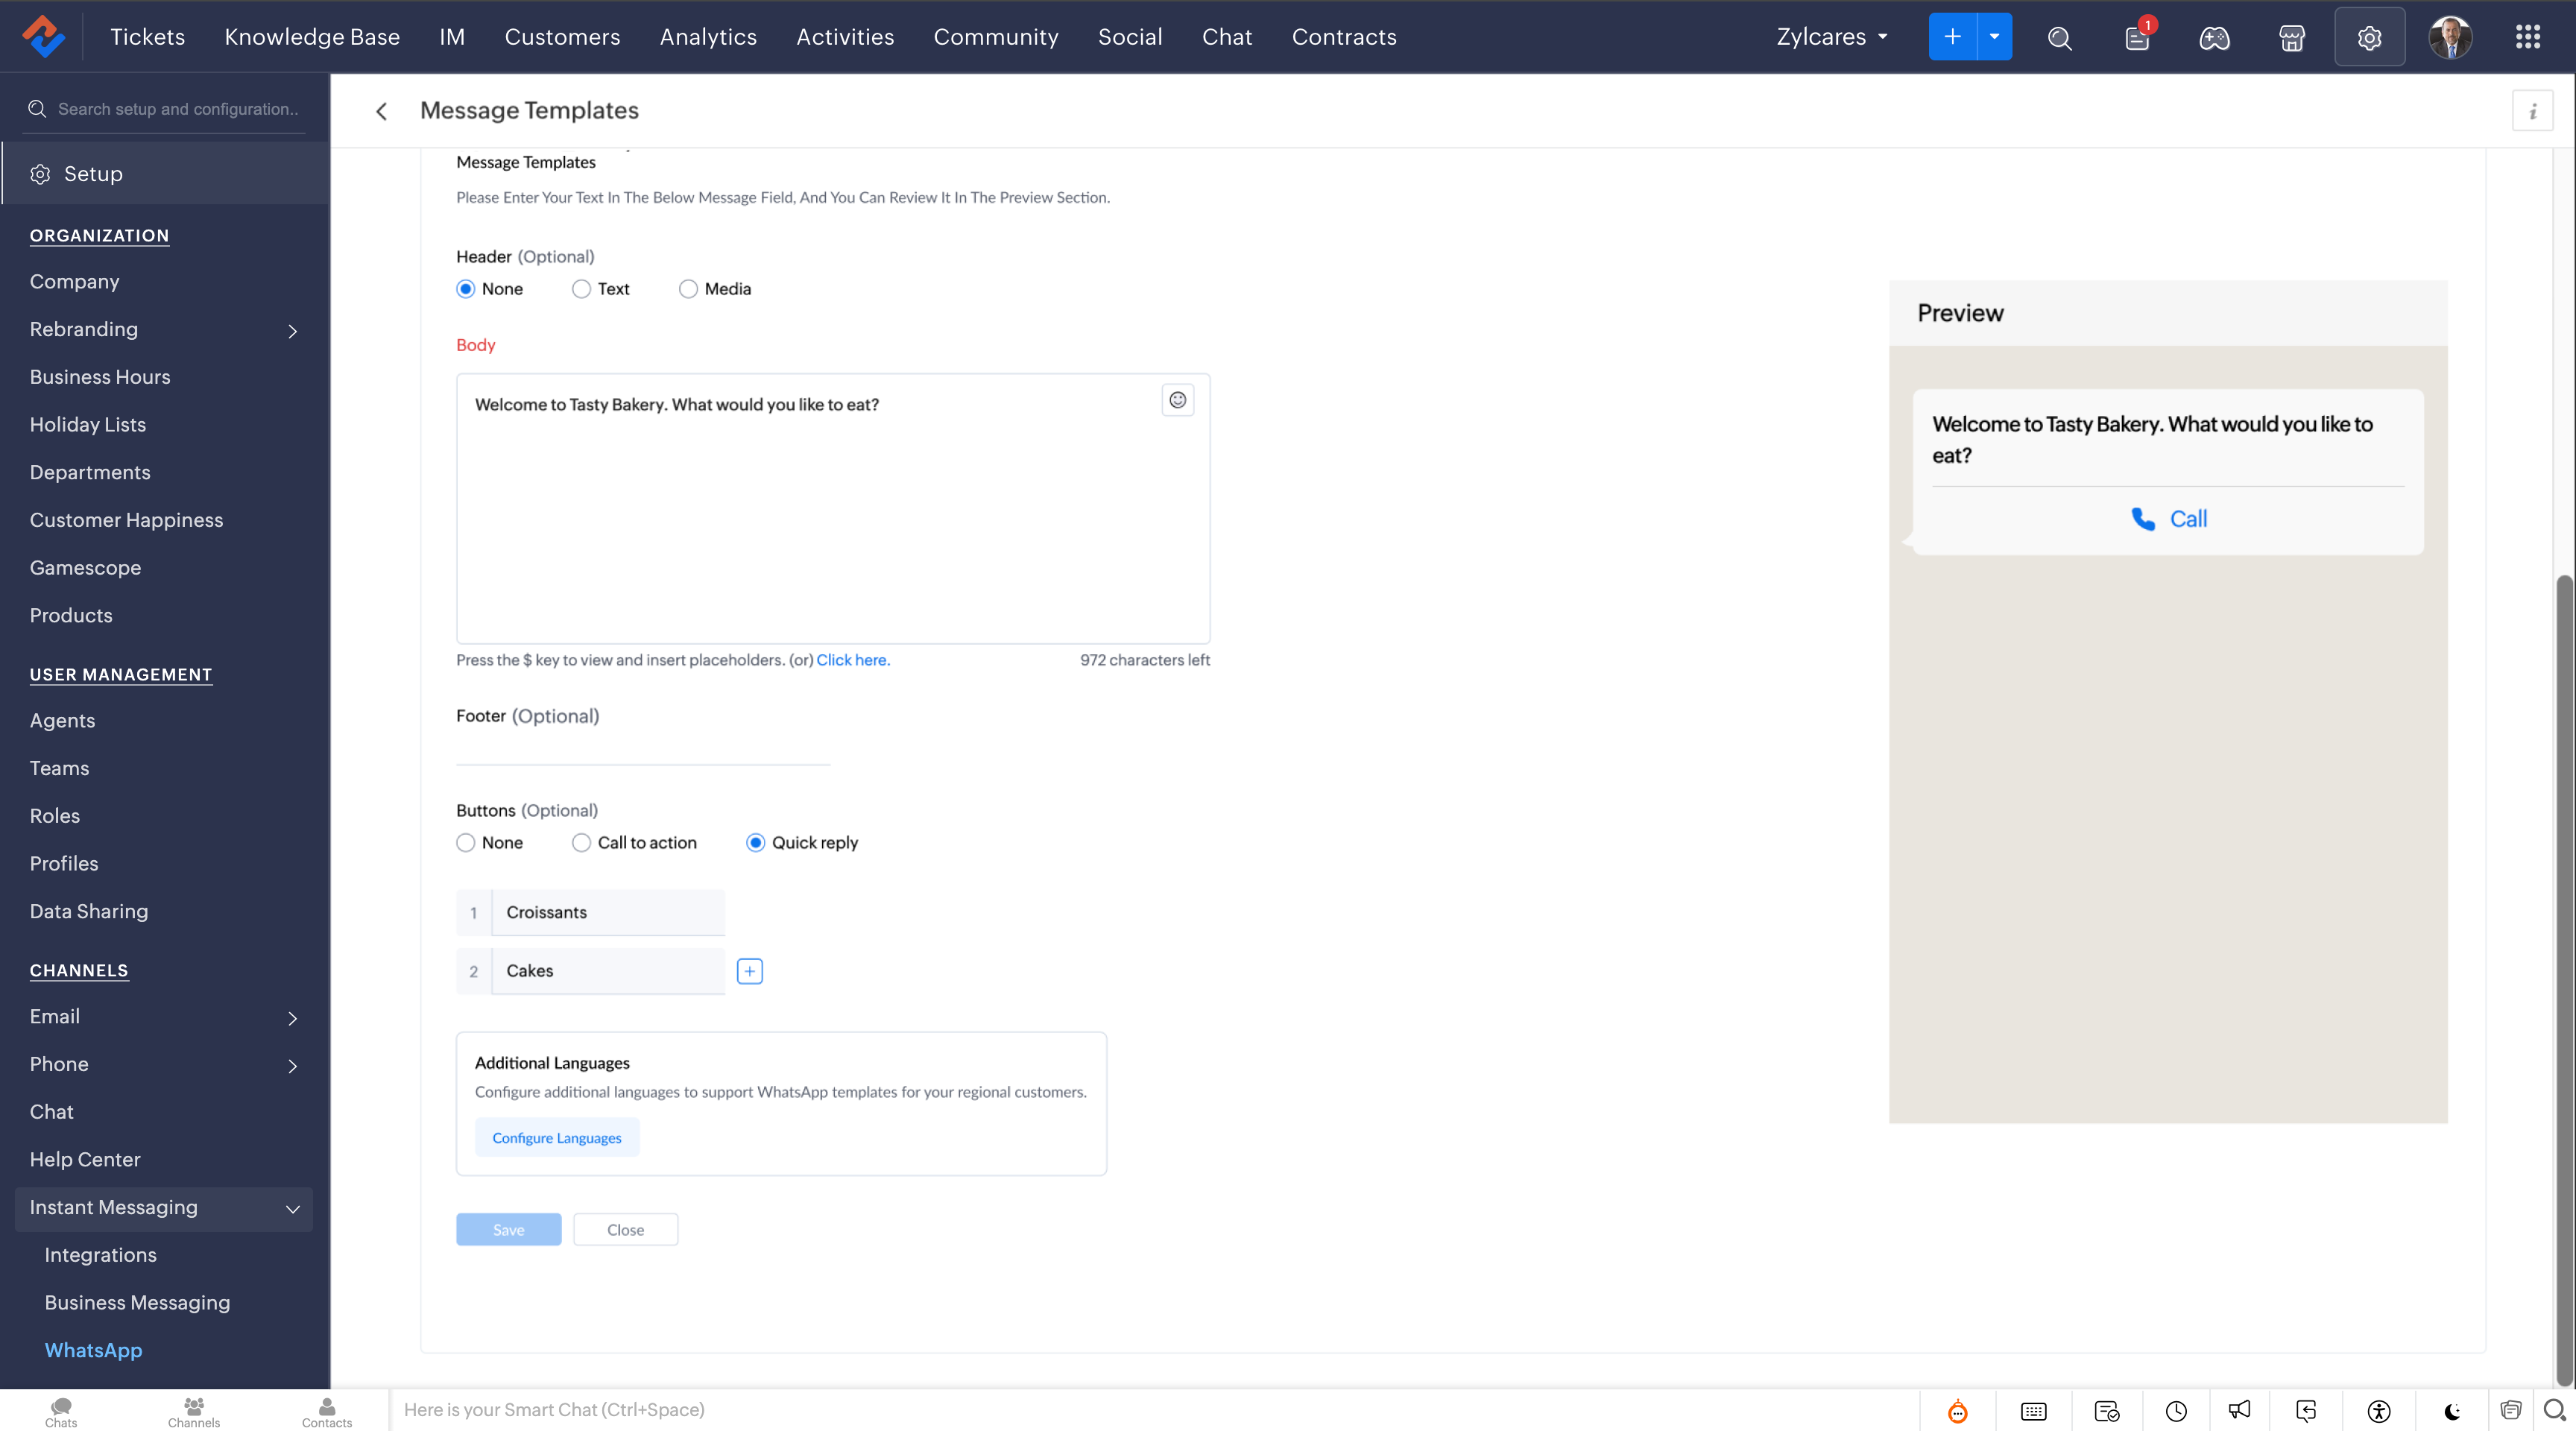The image size is (2576, 1431).
Task: Open Integrations under Instant Messaging
Action: click(100, 1255)
